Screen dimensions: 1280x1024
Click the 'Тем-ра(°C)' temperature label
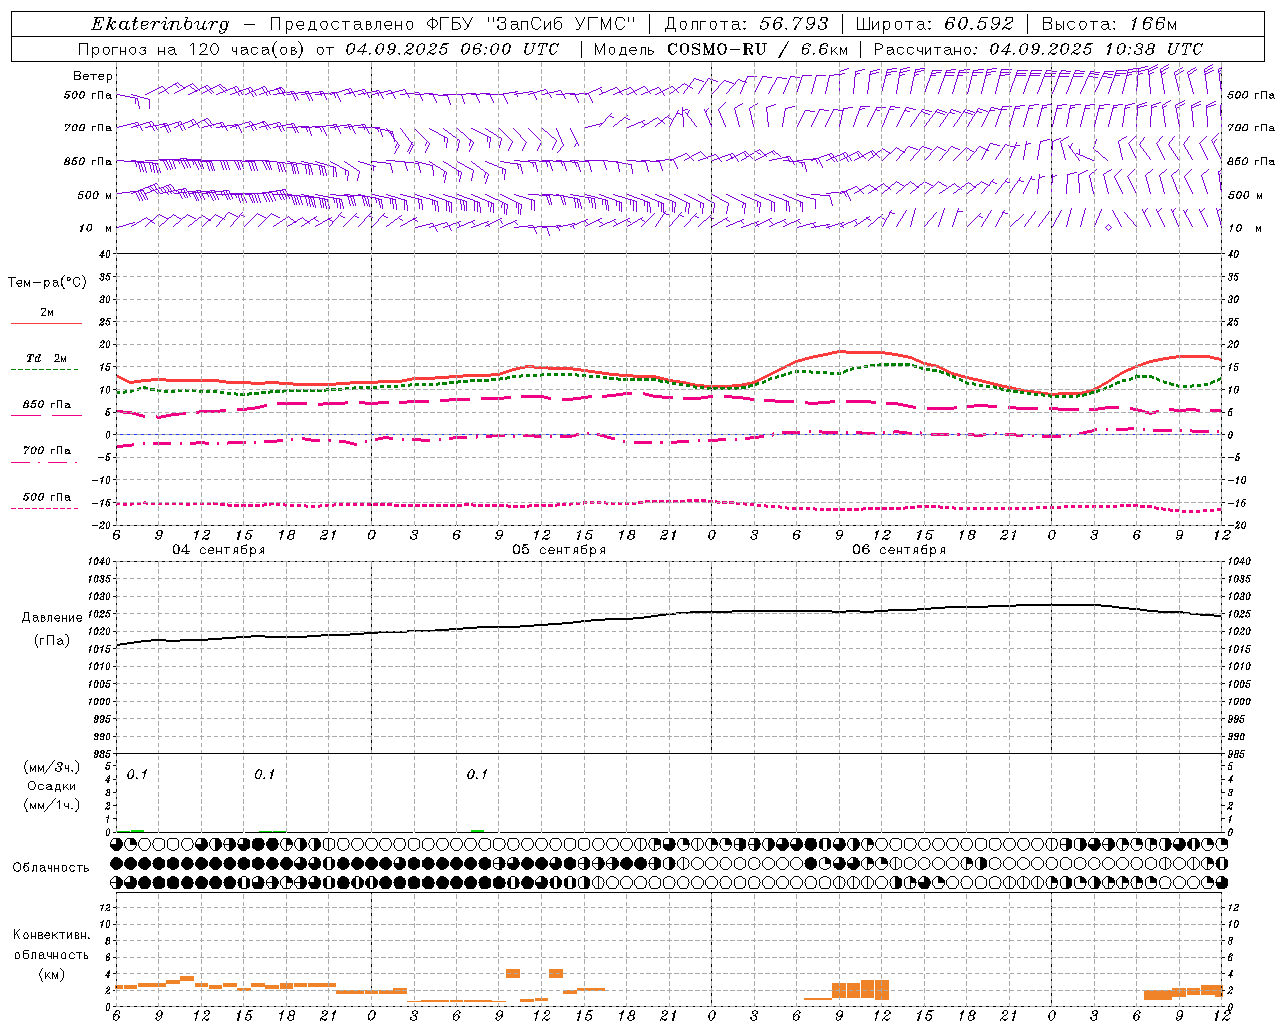(47, 283)
